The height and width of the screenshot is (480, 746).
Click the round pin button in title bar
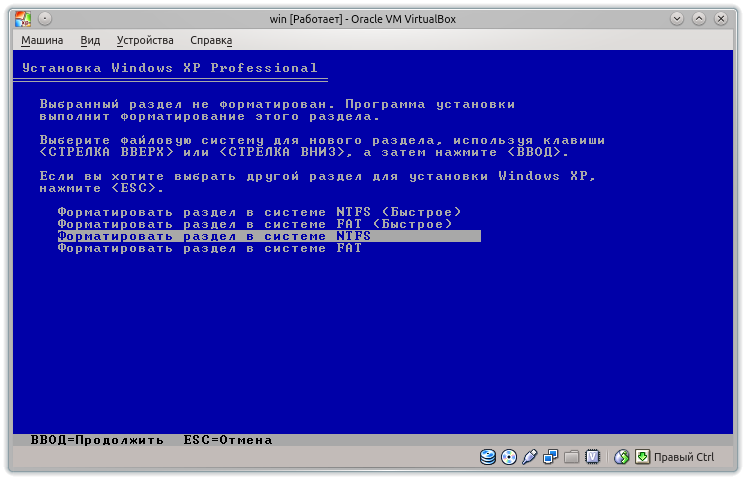click(45, 19)
